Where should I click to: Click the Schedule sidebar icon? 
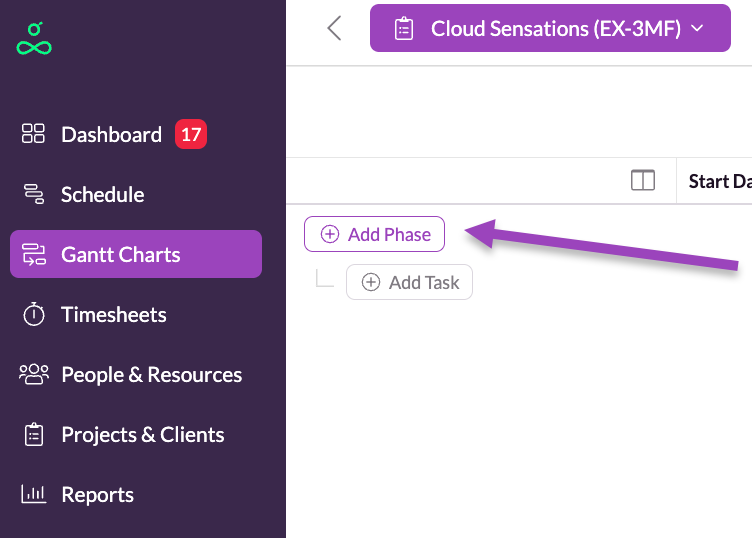[x=34, y=194]
